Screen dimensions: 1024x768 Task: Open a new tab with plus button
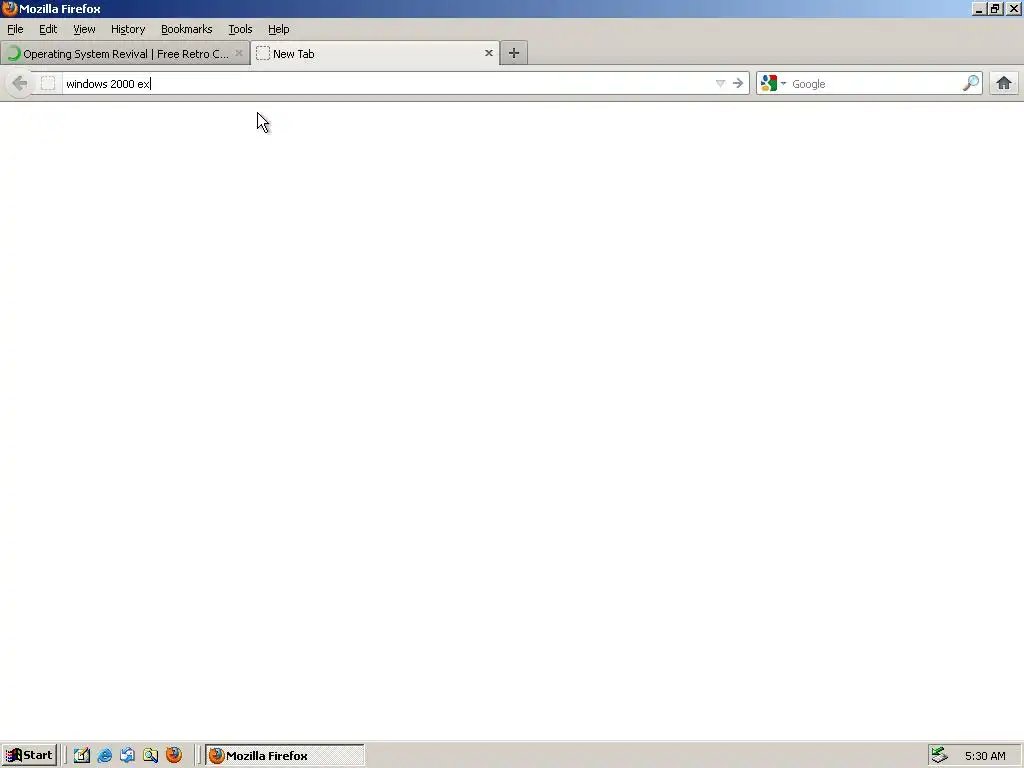(x=514, y=54)
